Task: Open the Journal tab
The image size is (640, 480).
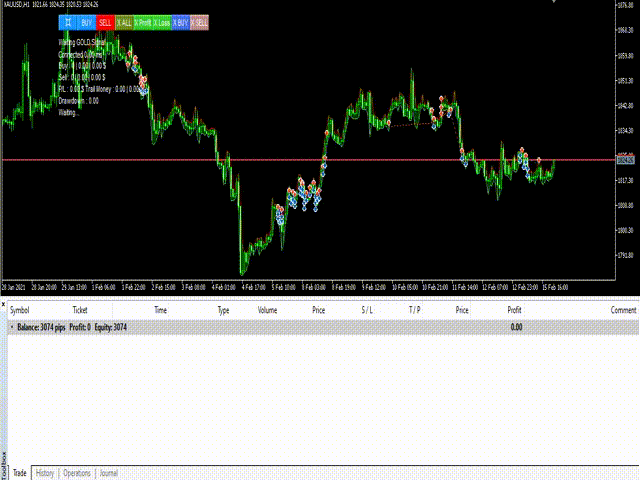Action: (x=109, y=473)
